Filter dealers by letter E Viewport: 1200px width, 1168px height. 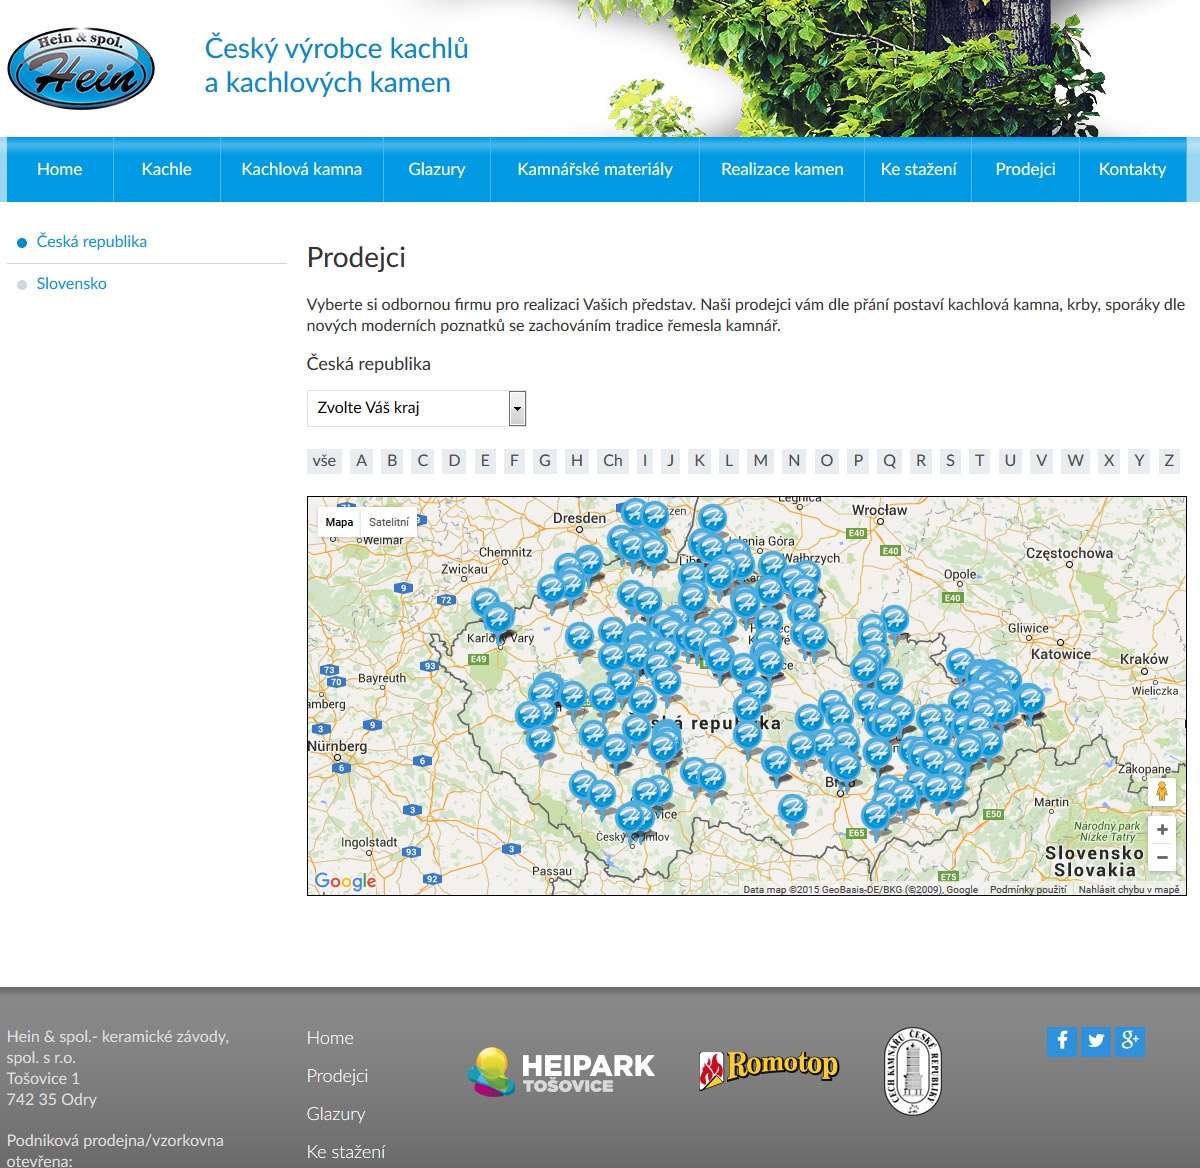485,461
